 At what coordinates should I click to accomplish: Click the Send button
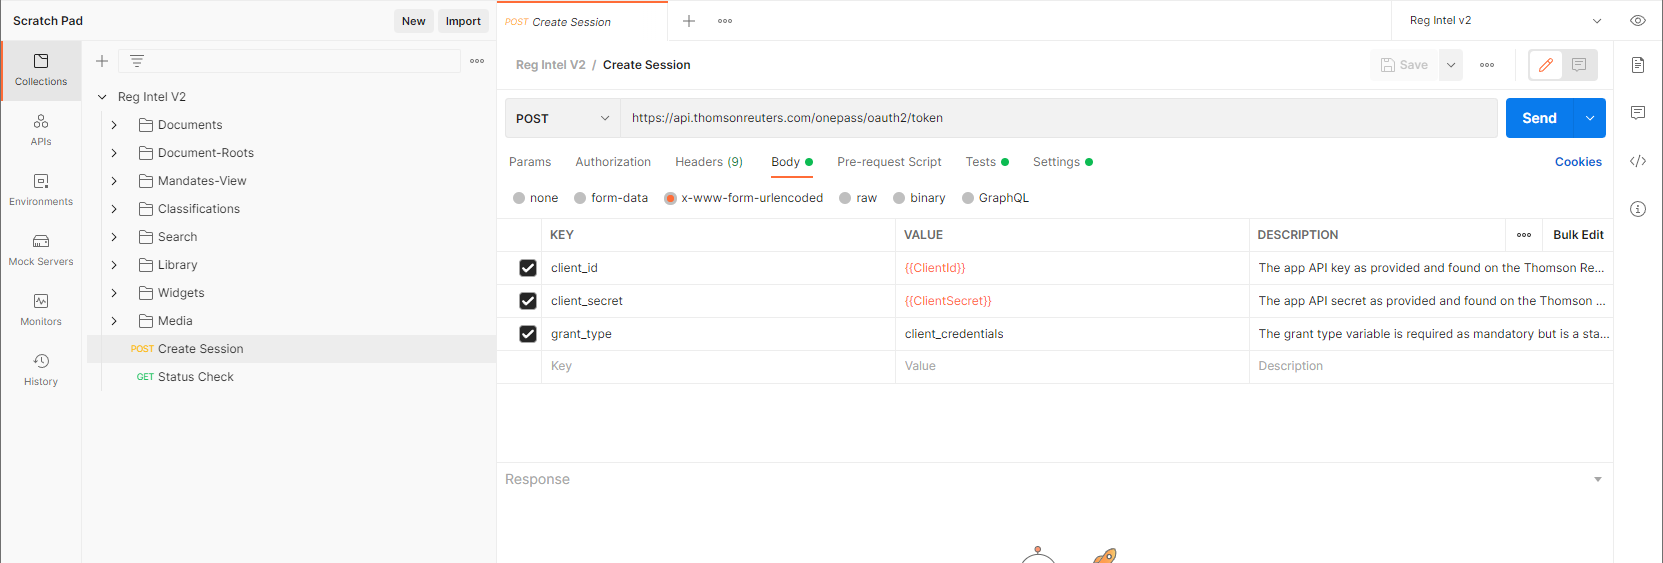(1539, 118)
